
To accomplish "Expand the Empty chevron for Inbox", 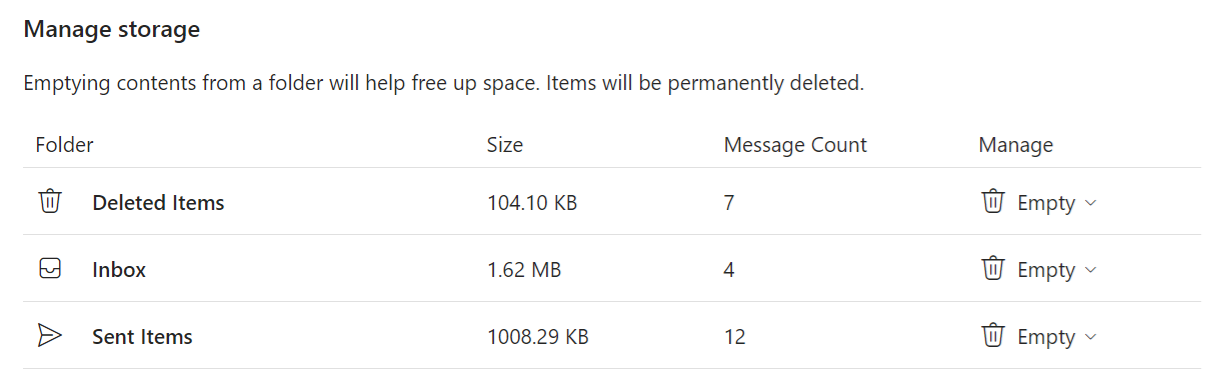I will (x=1091, y=270).
